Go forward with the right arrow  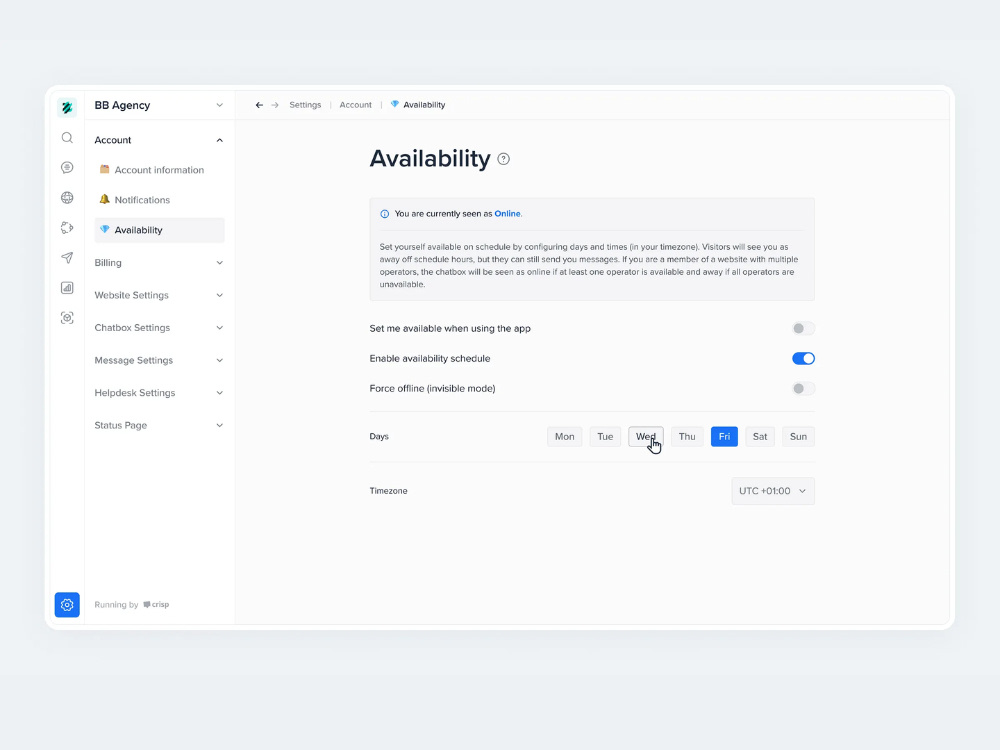tap(275, 105)
